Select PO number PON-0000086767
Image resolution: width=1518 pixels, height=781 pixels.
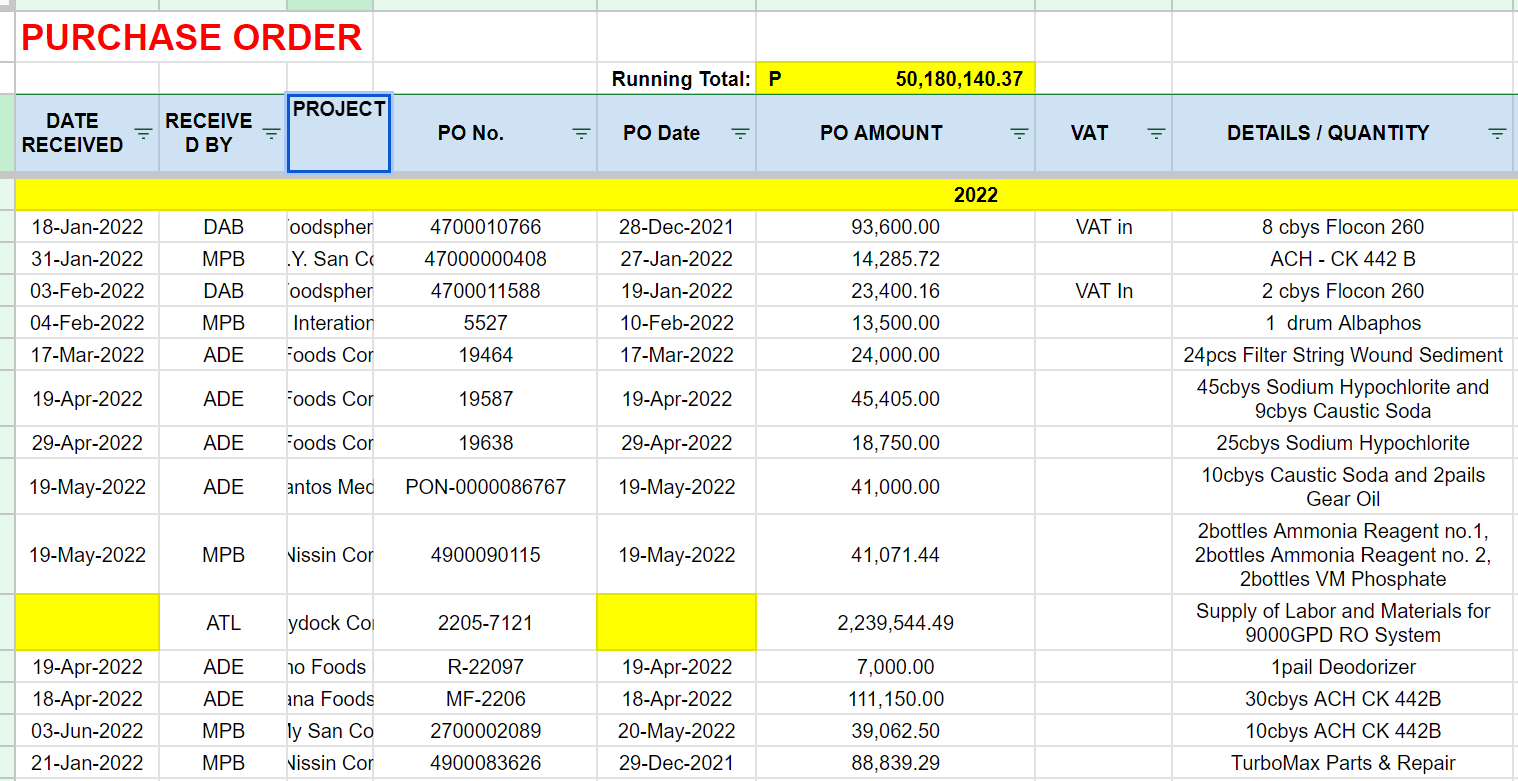[485, 487]
